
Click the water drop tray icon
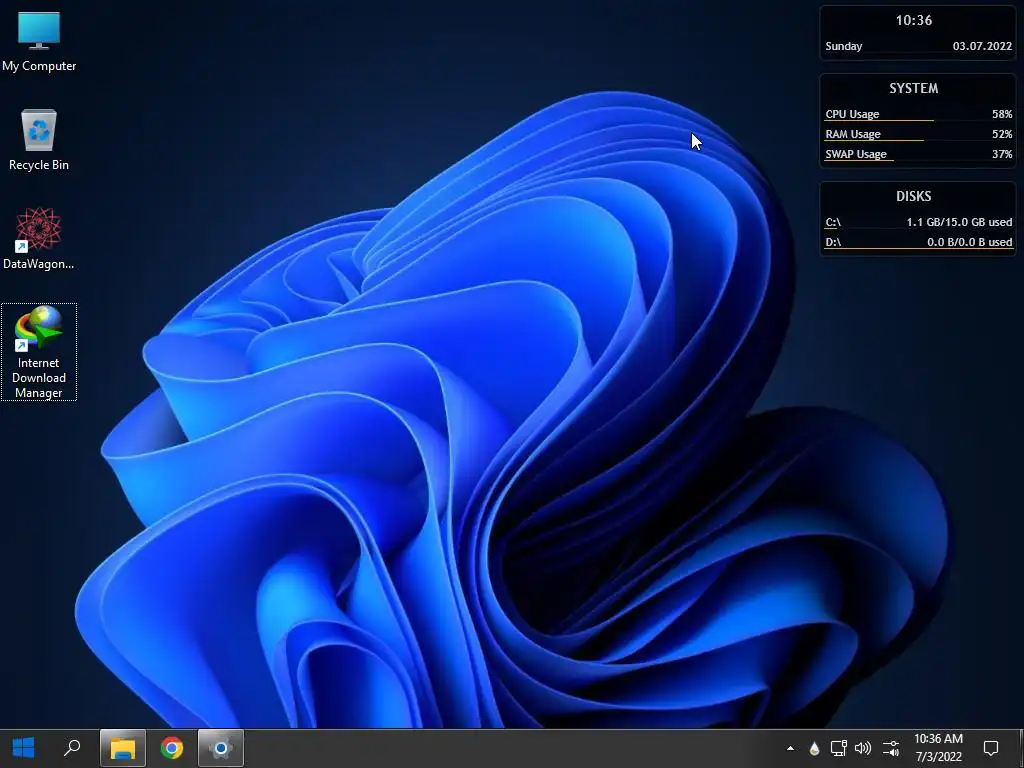click(814, 748)
